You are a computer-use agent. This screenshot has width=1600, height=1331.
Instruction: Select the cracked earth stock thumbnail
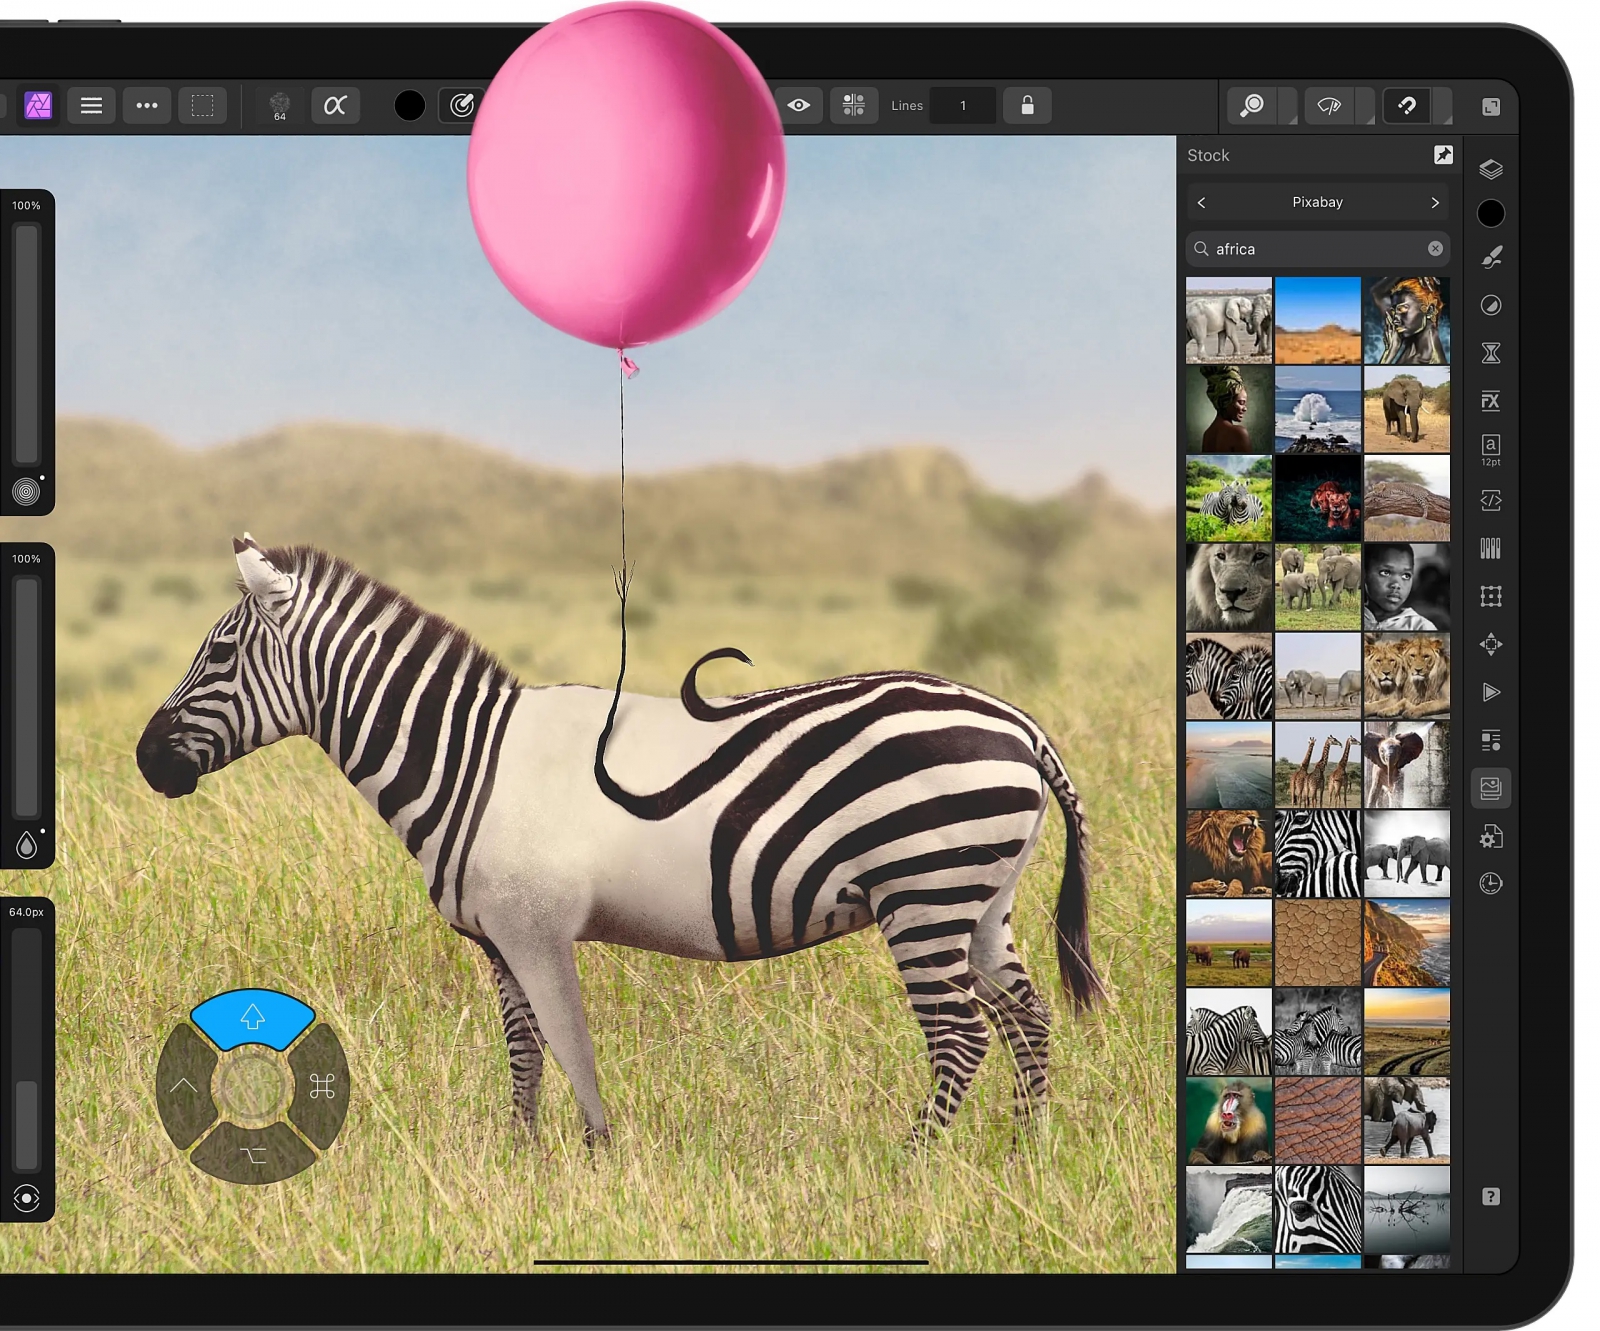(1318, 942)
